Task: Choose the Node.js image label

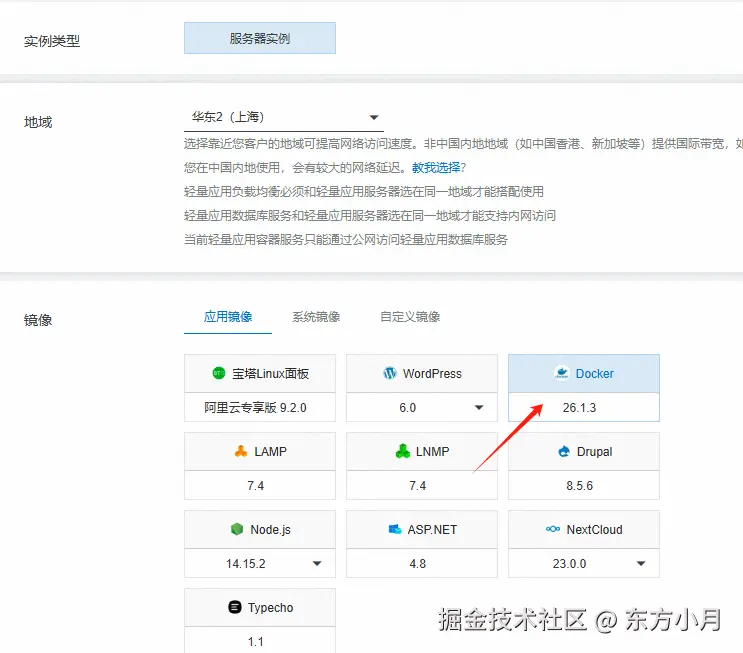Action: click(271, 529)
